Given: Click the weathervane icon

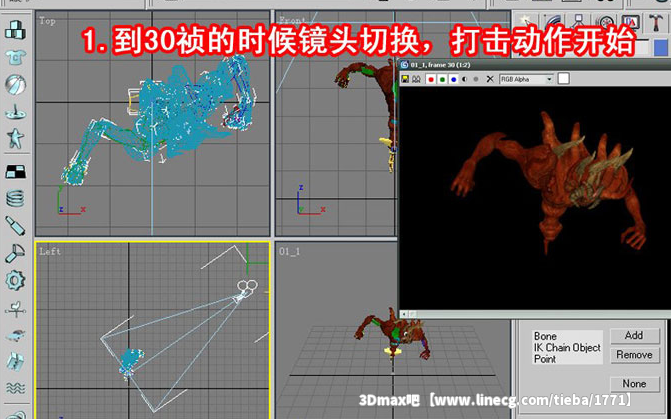Looking at the screenshot, I should coord(15,309).
